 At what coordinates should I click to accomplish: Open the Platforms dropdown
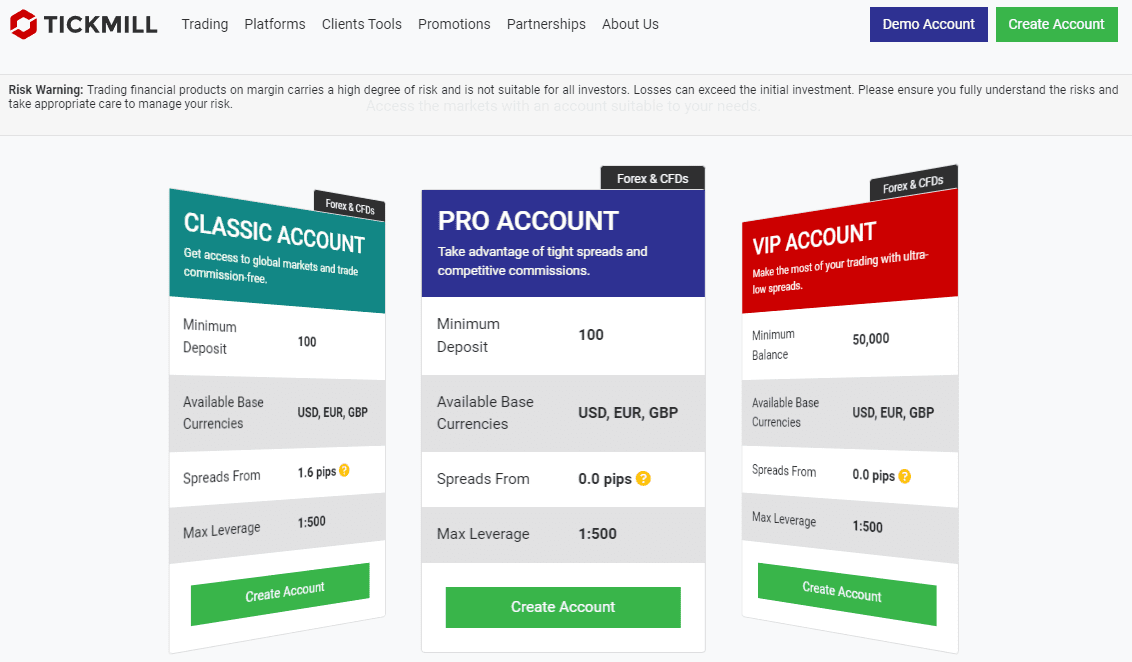274,24
